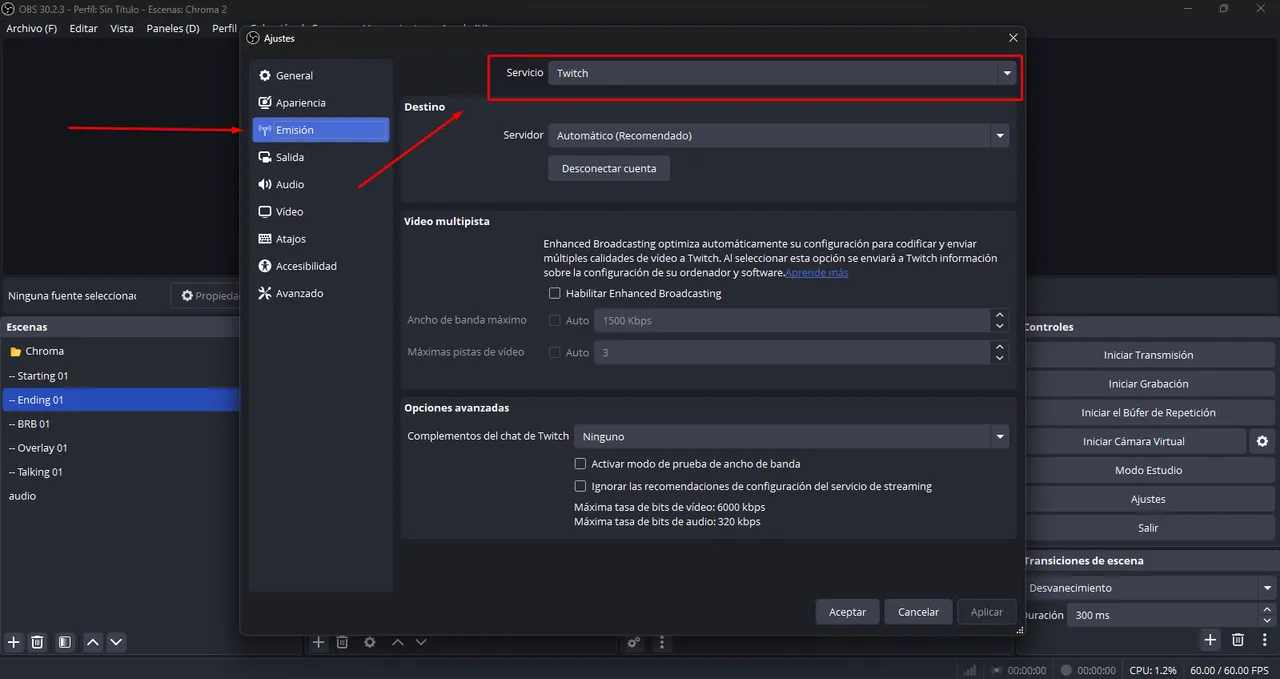Decrease Máximas pistas de vídeo value
The image size is (1280, 679).
(x=999, y=359)
